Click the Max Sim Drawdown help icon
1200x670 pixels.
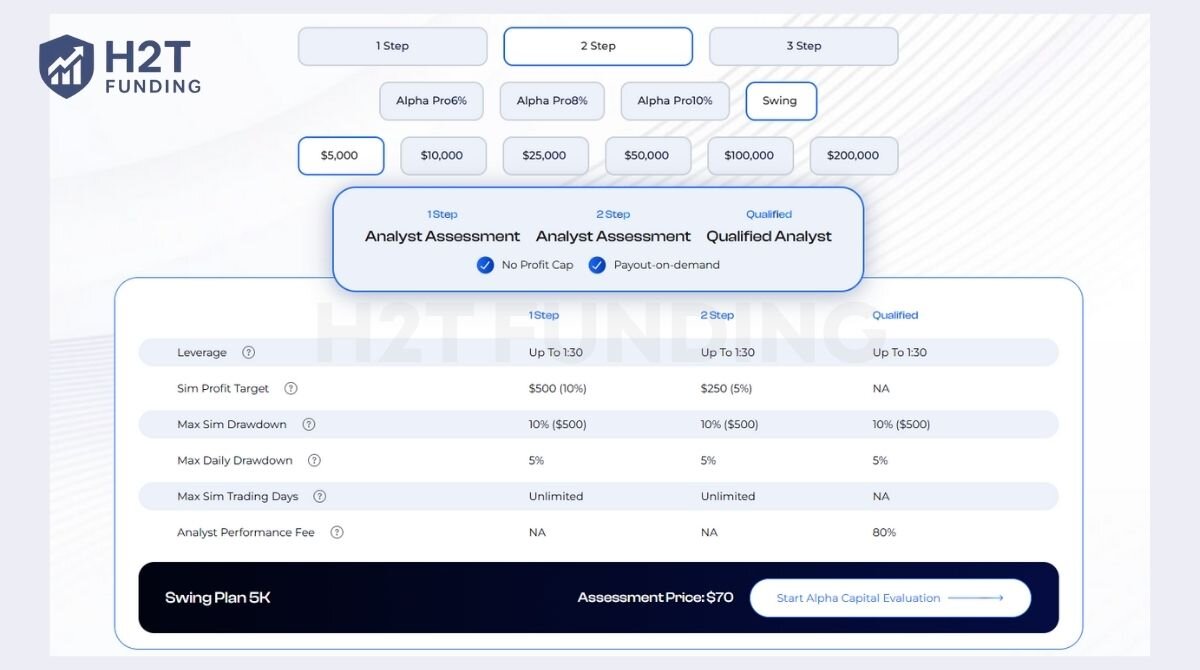[x=309, y=424]
